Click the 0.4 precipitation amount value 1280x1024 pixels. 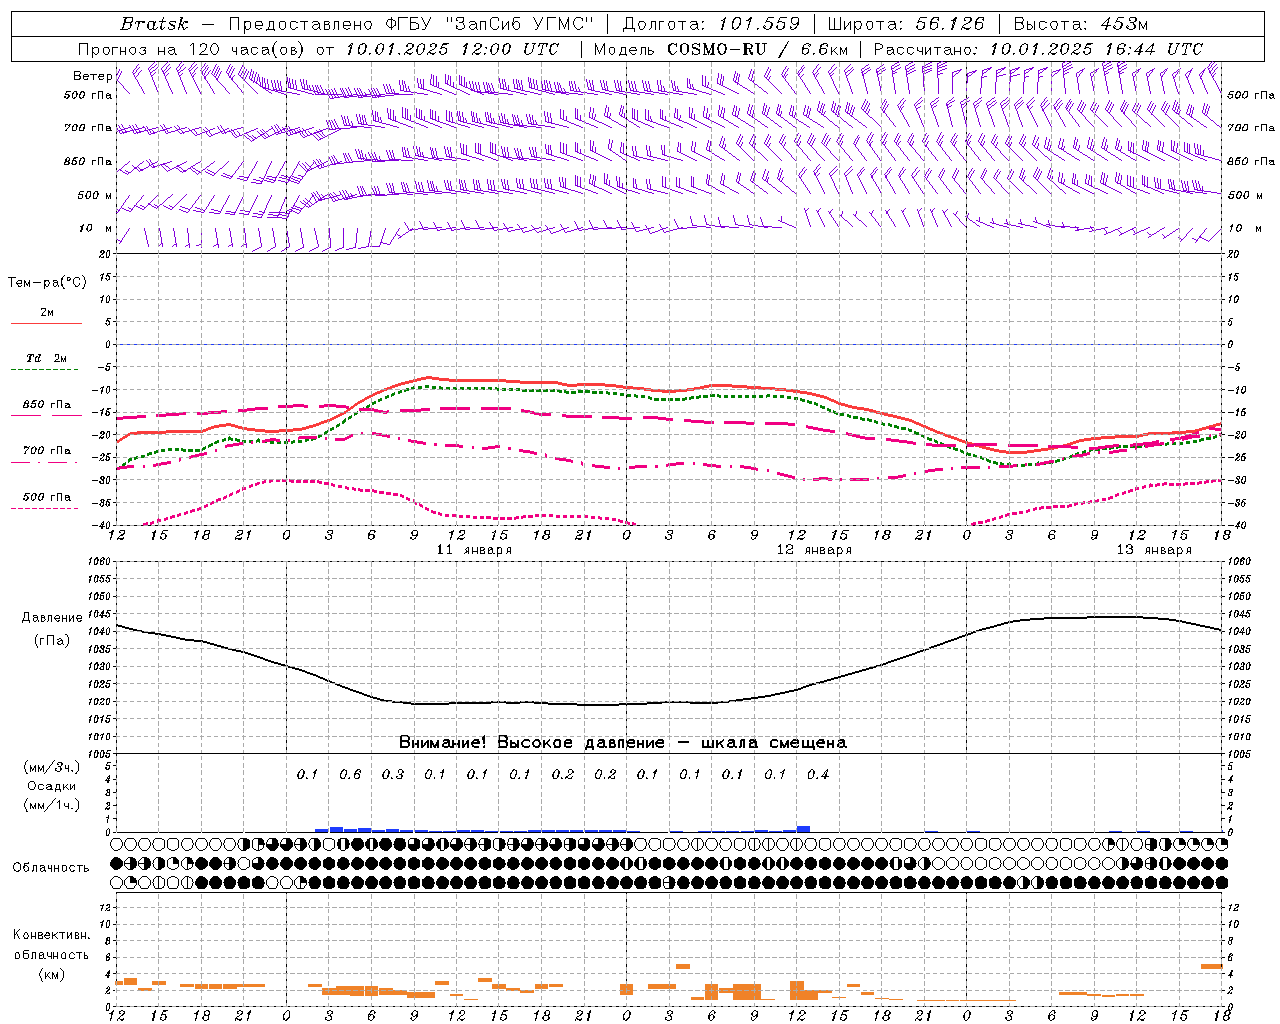818,774
